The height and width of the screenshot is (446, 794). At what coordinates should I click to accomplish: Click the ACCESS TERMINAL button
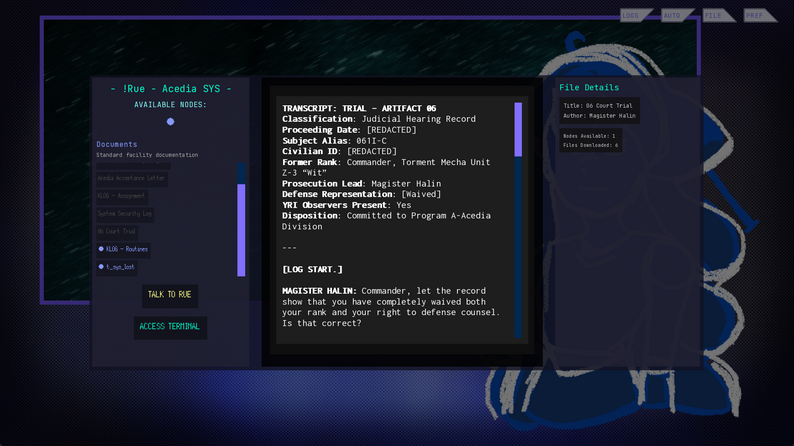click(170, 327)
